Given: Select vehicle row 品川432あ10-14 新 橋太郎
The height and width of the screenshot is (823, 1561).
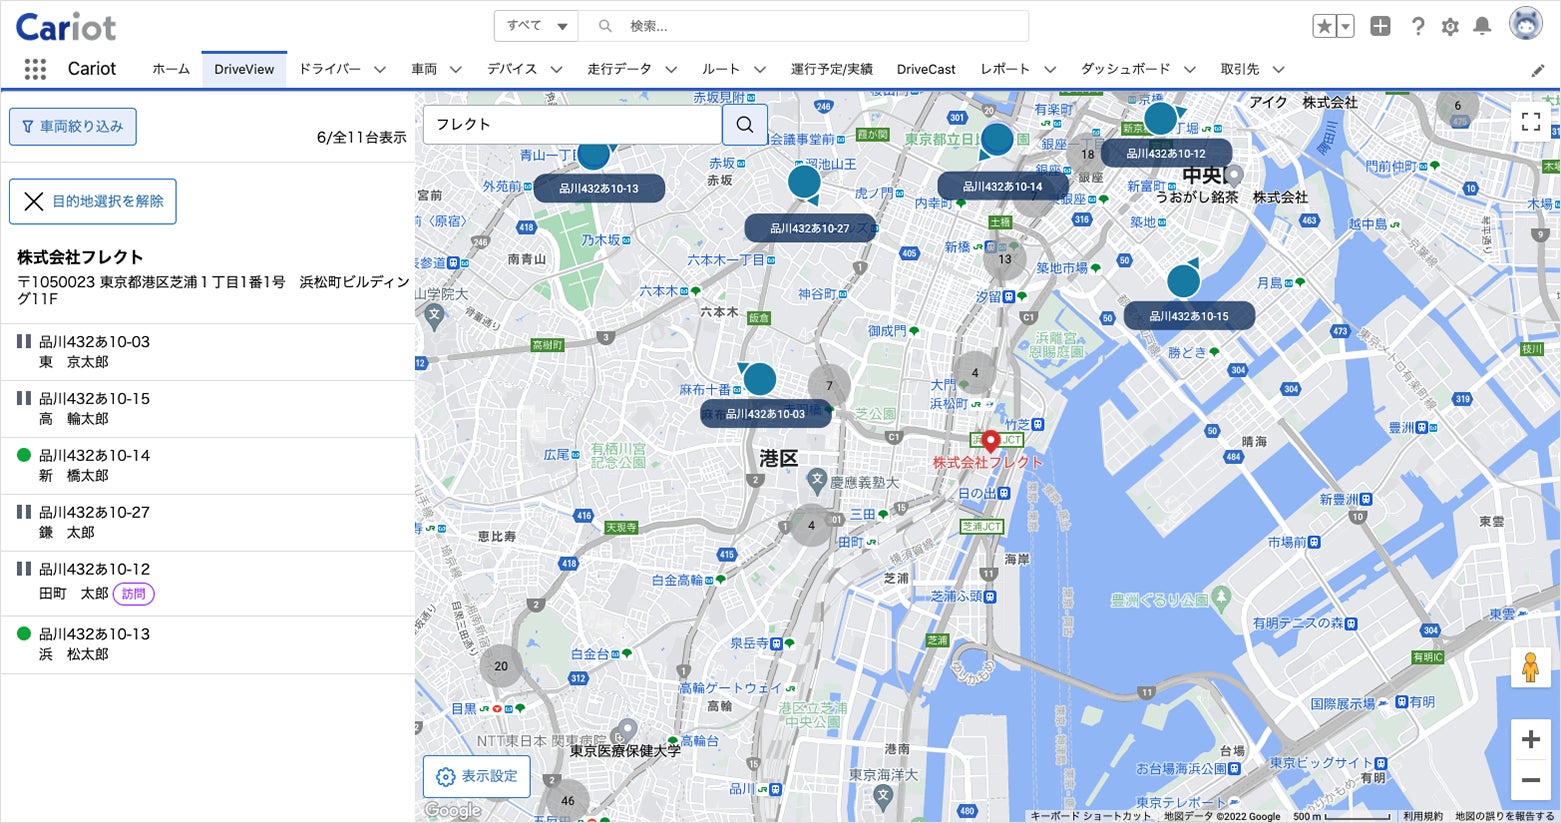Looking at the screenshot, I should (208, 466).
